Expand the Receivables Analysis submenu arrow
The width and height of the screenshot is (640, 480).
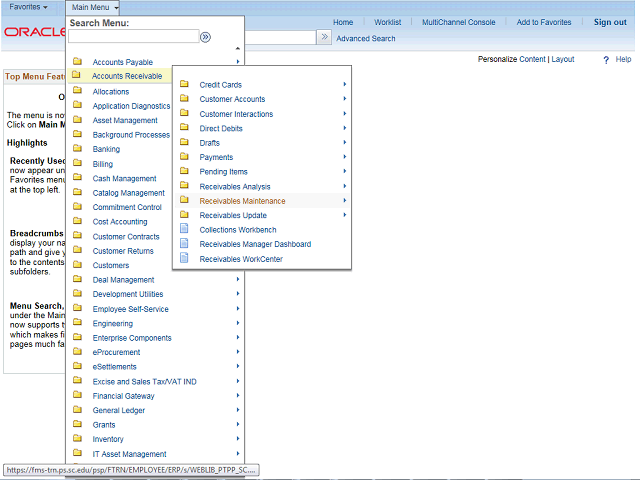[x=344, y=186]
